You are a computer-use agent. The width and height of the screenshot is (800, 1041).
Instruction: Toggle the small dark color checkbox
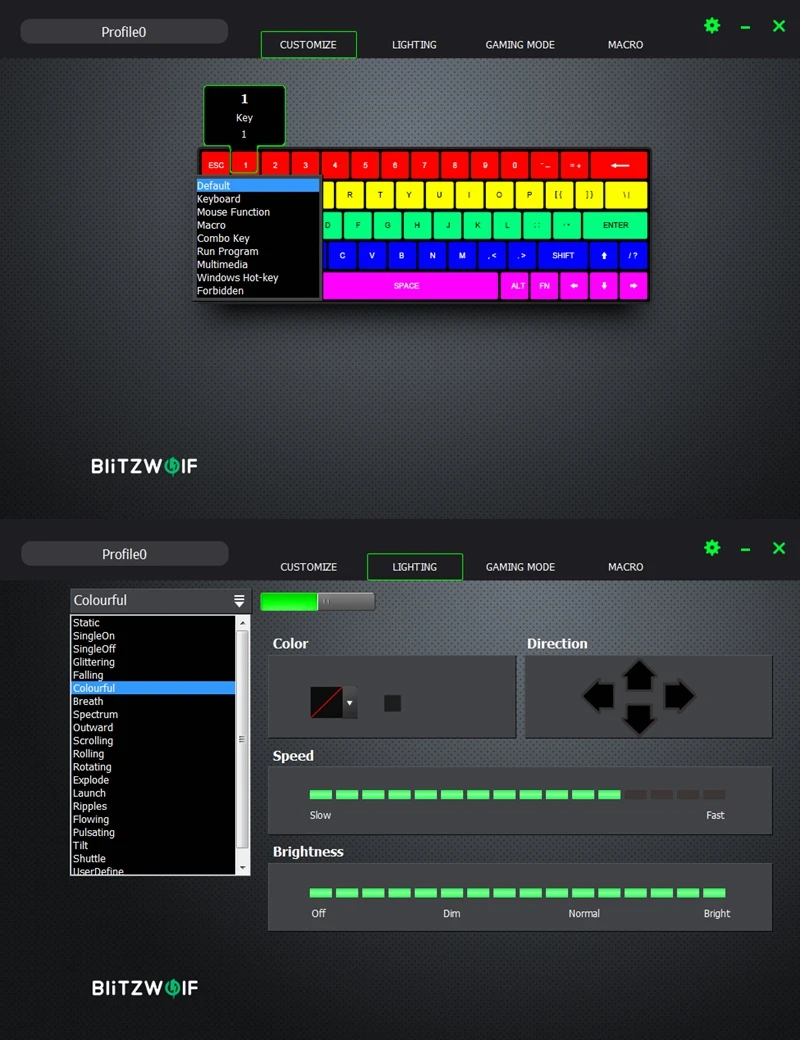[x=392, y=703]
